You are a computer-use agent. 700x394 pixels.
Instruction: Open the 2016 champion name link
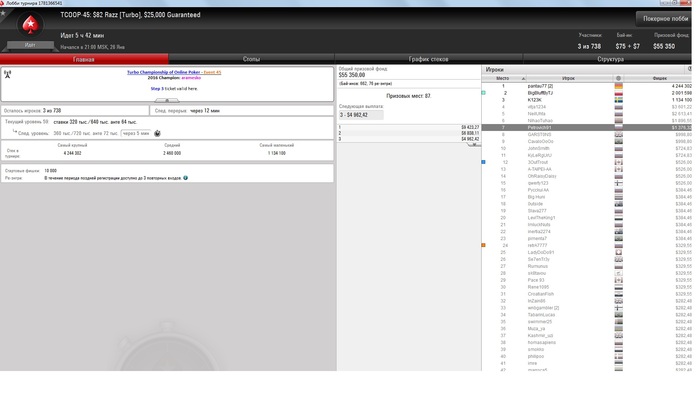191,78
